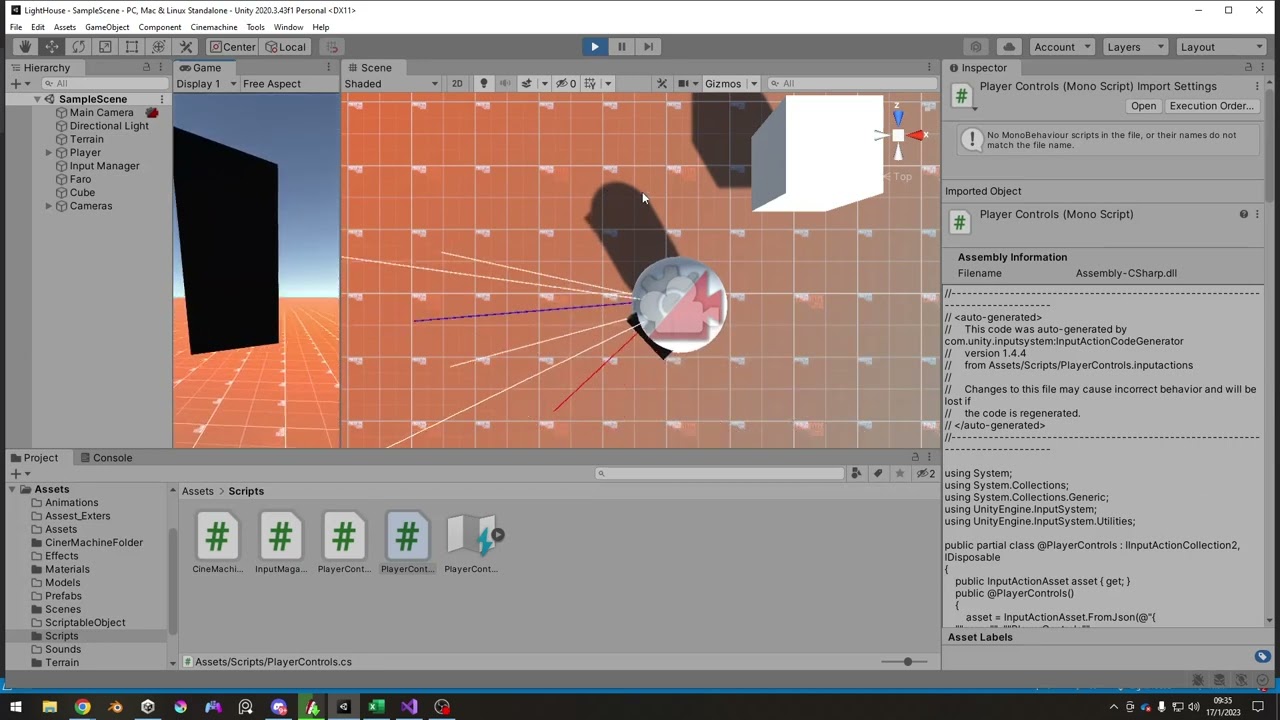The height and width of the screenshot is (720, 1280).
Task: Select the Prefabs folder in Project
Action: 63,596
